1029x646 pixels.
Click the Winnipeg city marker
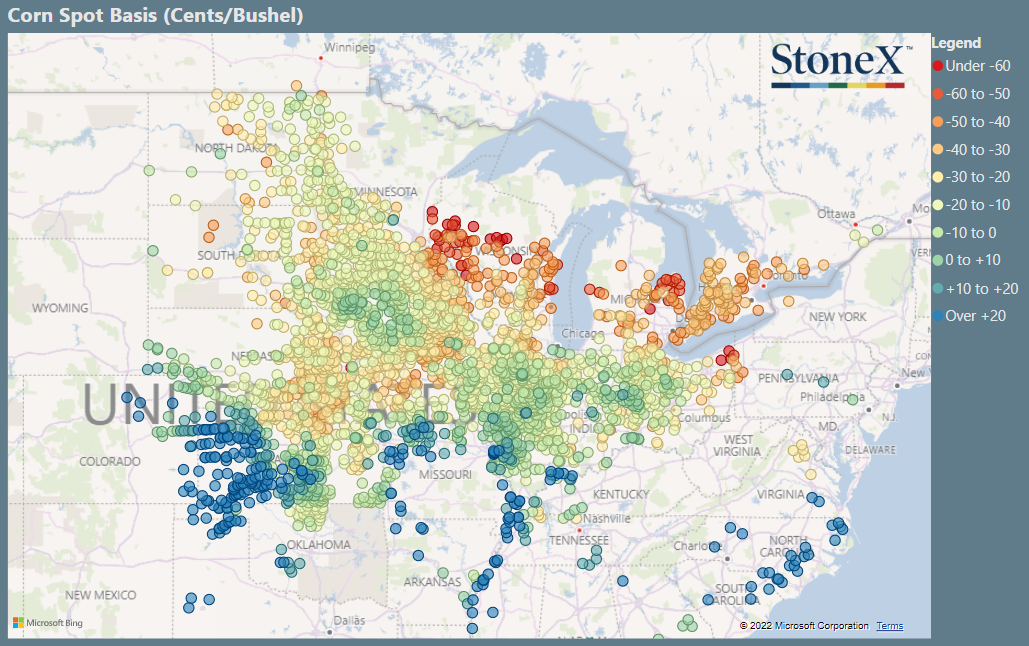click(321, 58)
